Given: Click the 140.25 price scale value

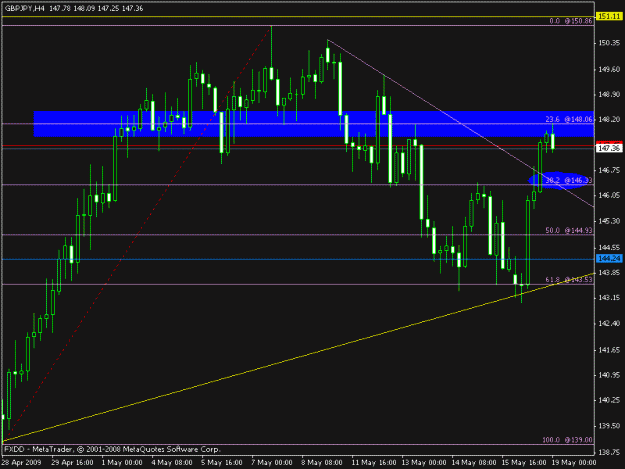Looking at the screenshot, I should pos(610,400).
